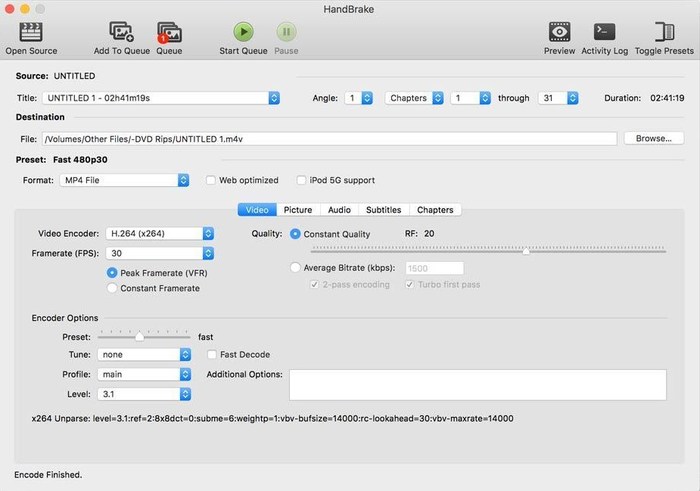Image resolution: width=700 pixels, height=491 pixels.
Task: Enable iPod 5G support checkbox
Action: (x=301, y=180)
